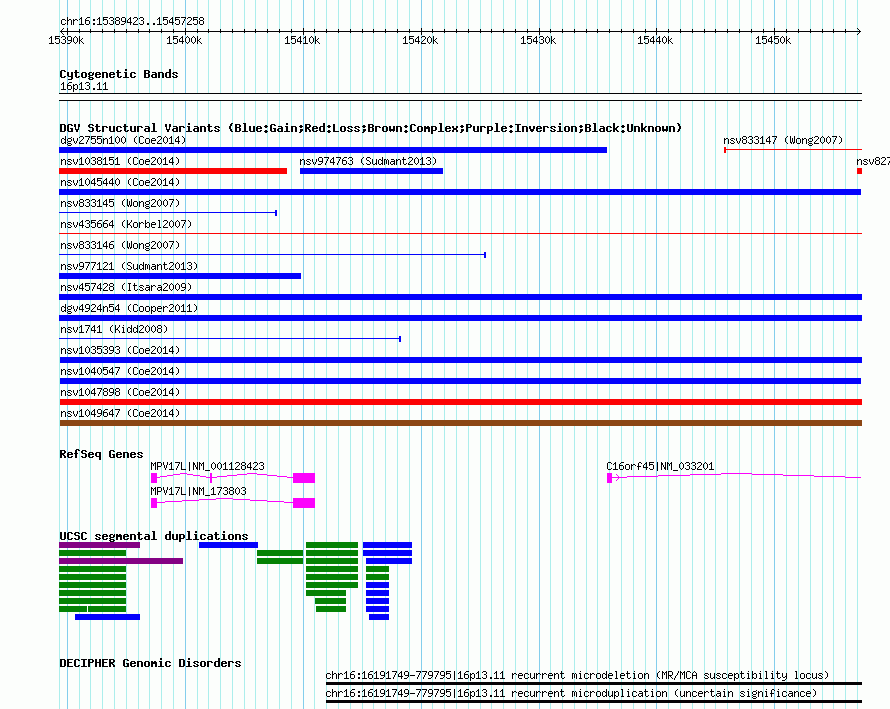Select the nsv833146 (Wong2007) variant label
Viewport: 890px width, 709px height.
tap(120, 245)
